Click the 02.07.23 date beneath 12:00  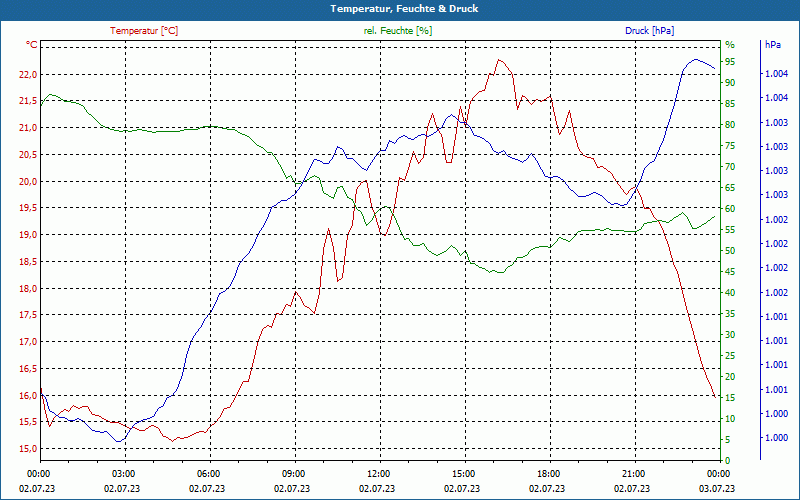[x=377, y=489]
